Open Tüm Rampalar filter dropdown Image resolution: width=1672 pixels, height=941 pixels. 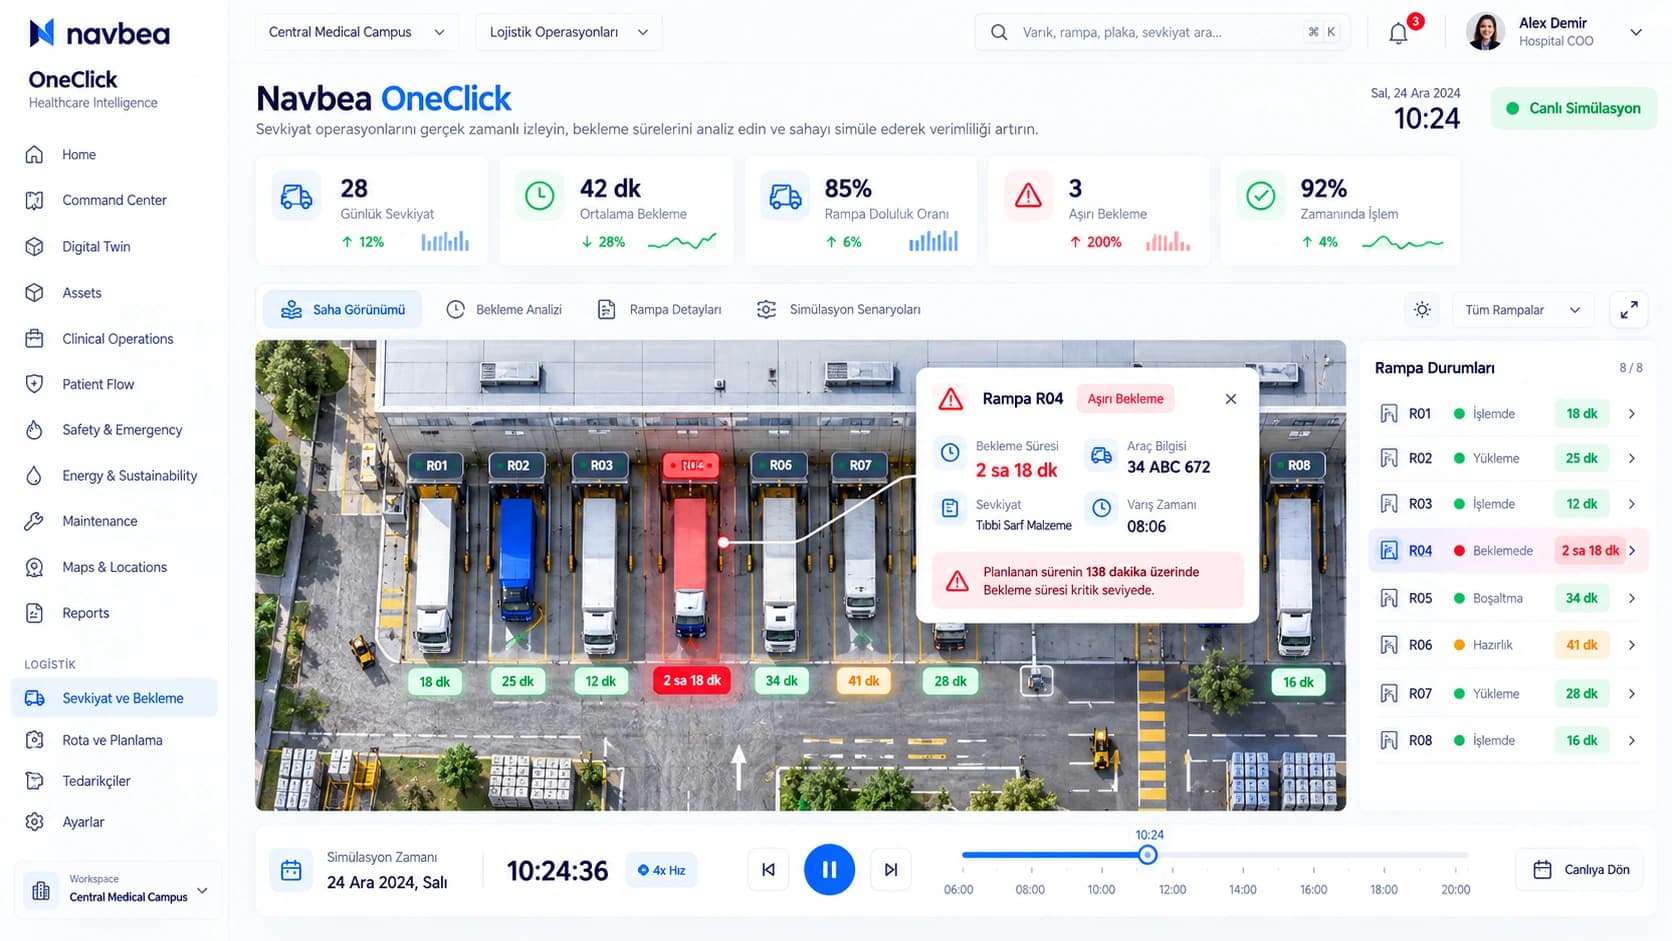point(1523,310)
